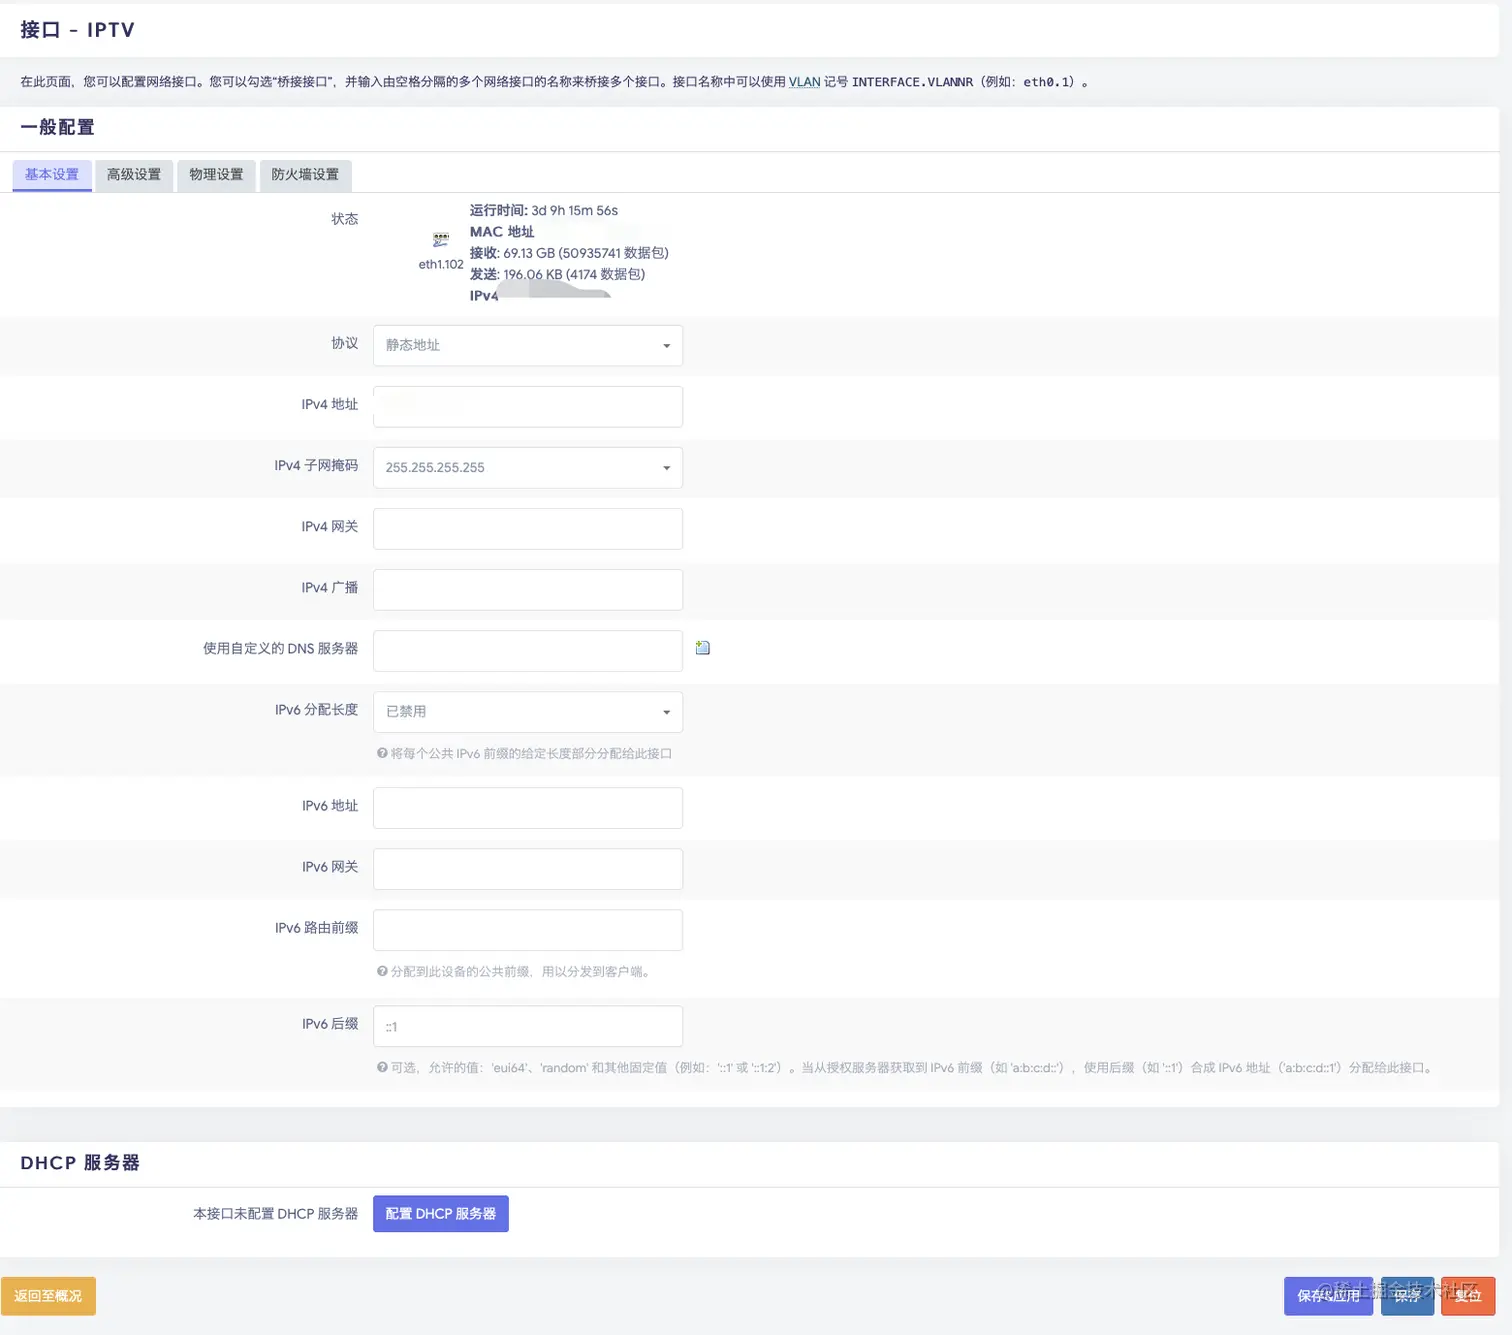1512x1335 pixels.
Task: Click the 复位 reset button
Action: tap(1468, 1296)
